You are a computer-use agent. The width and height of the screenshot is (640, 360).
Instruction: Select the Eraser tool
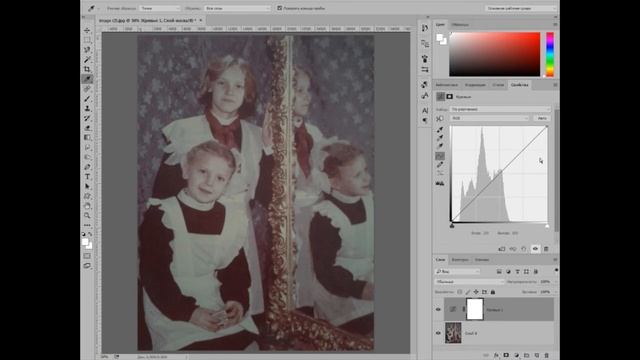coord(87,128)
